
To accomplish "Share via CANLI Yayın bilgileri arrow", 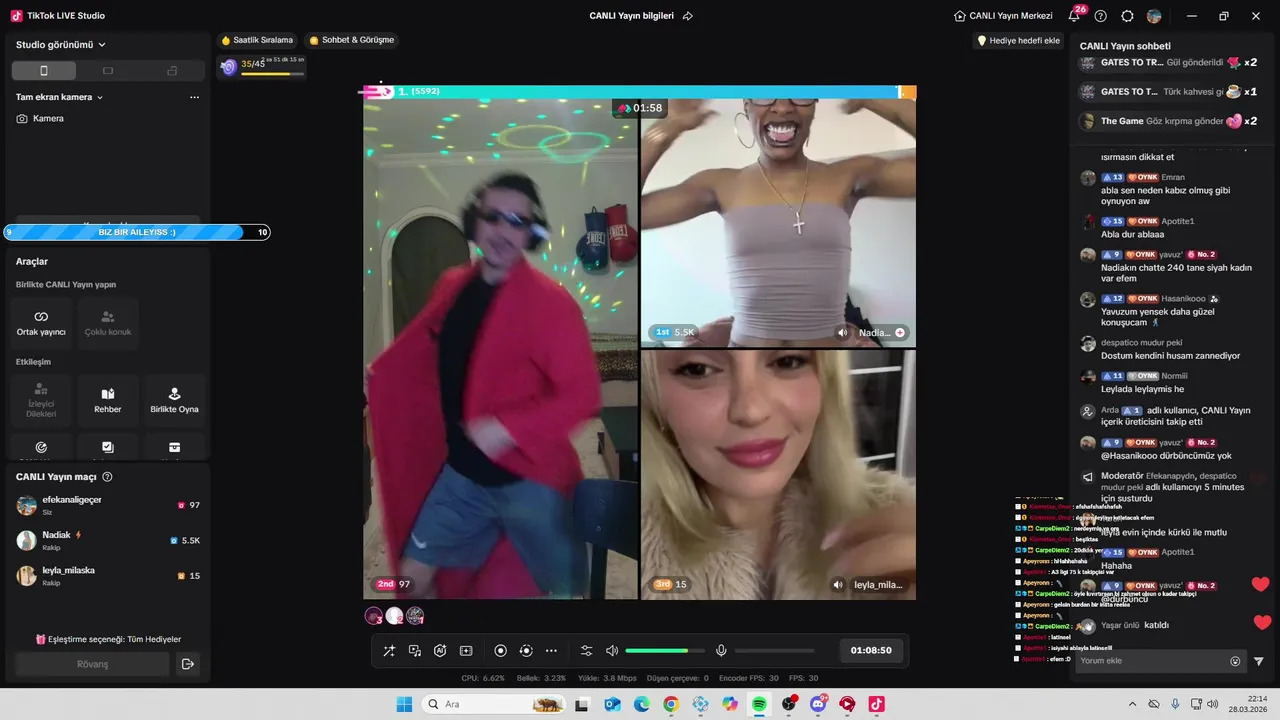I will 688,16.
